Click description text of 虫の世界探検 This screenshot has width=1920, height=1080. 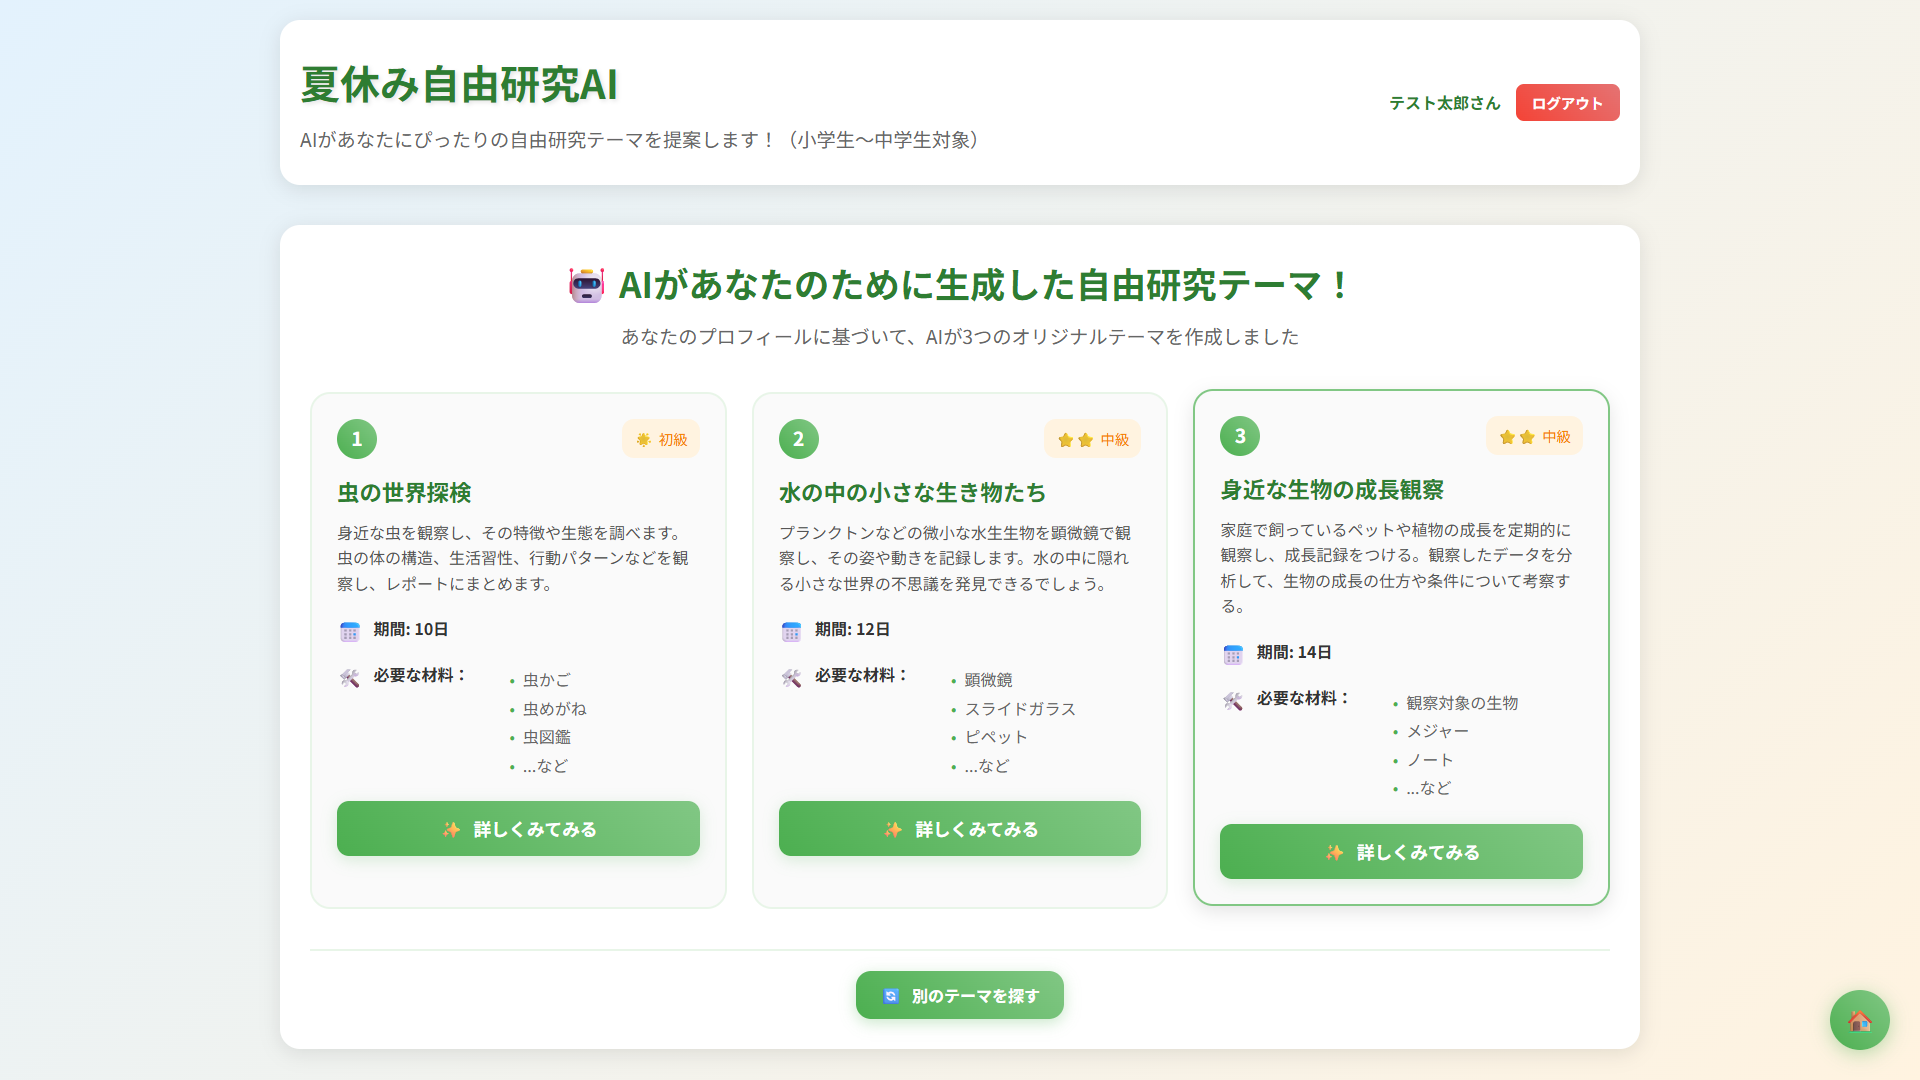(x=514, y=558)
